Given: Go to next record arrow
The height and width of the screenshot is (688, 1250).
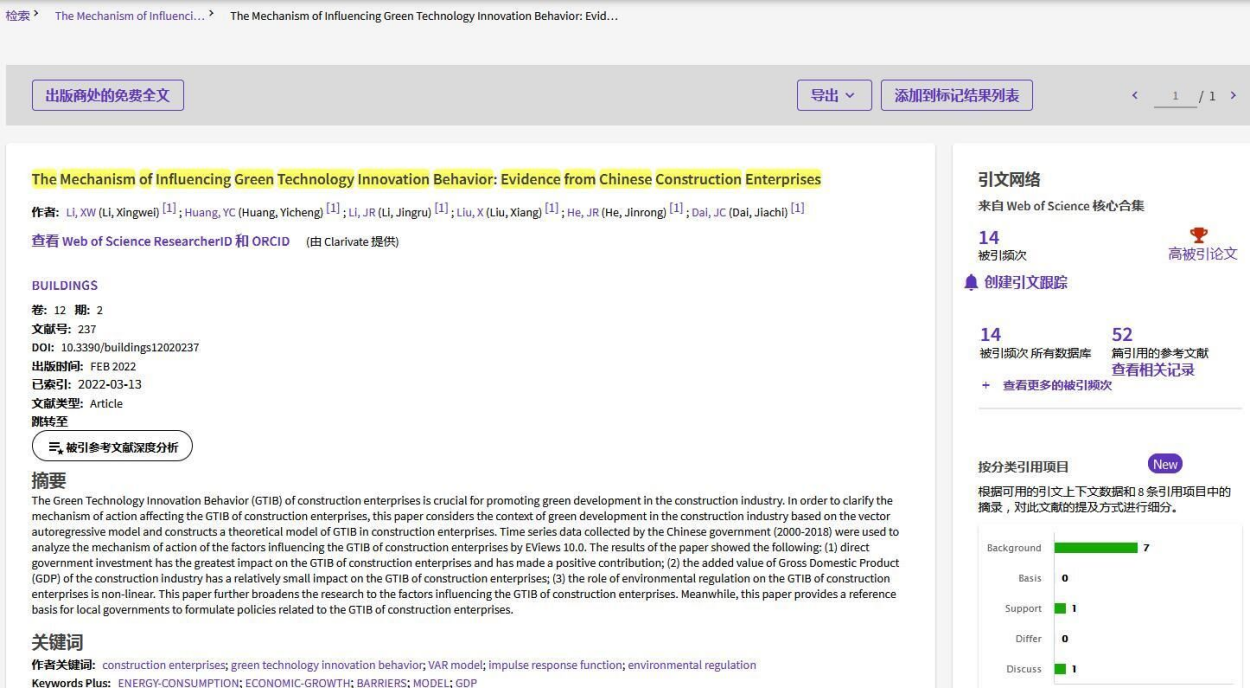Looking at the screenshot, I should (1233, 96).
